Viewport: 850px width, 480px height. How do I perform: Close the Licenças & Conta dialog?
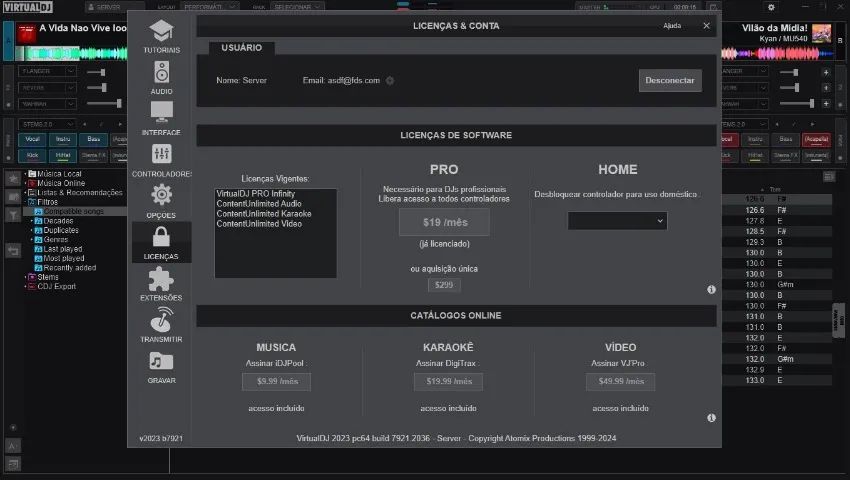tap(706, 25)
